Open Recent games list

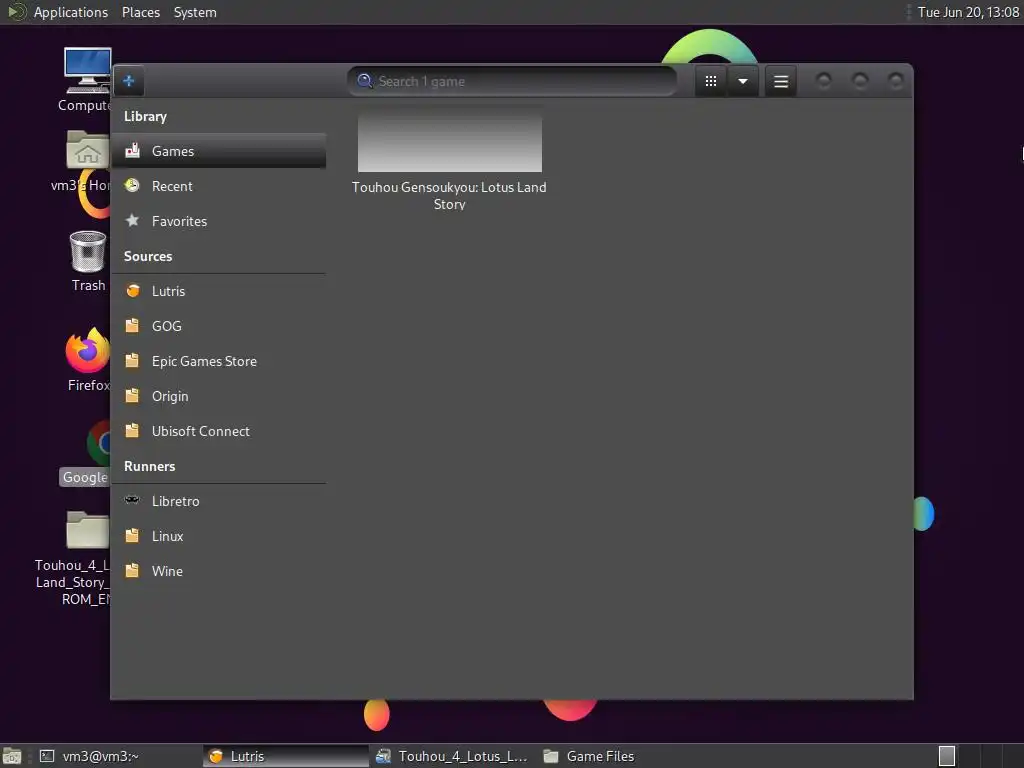219,186
